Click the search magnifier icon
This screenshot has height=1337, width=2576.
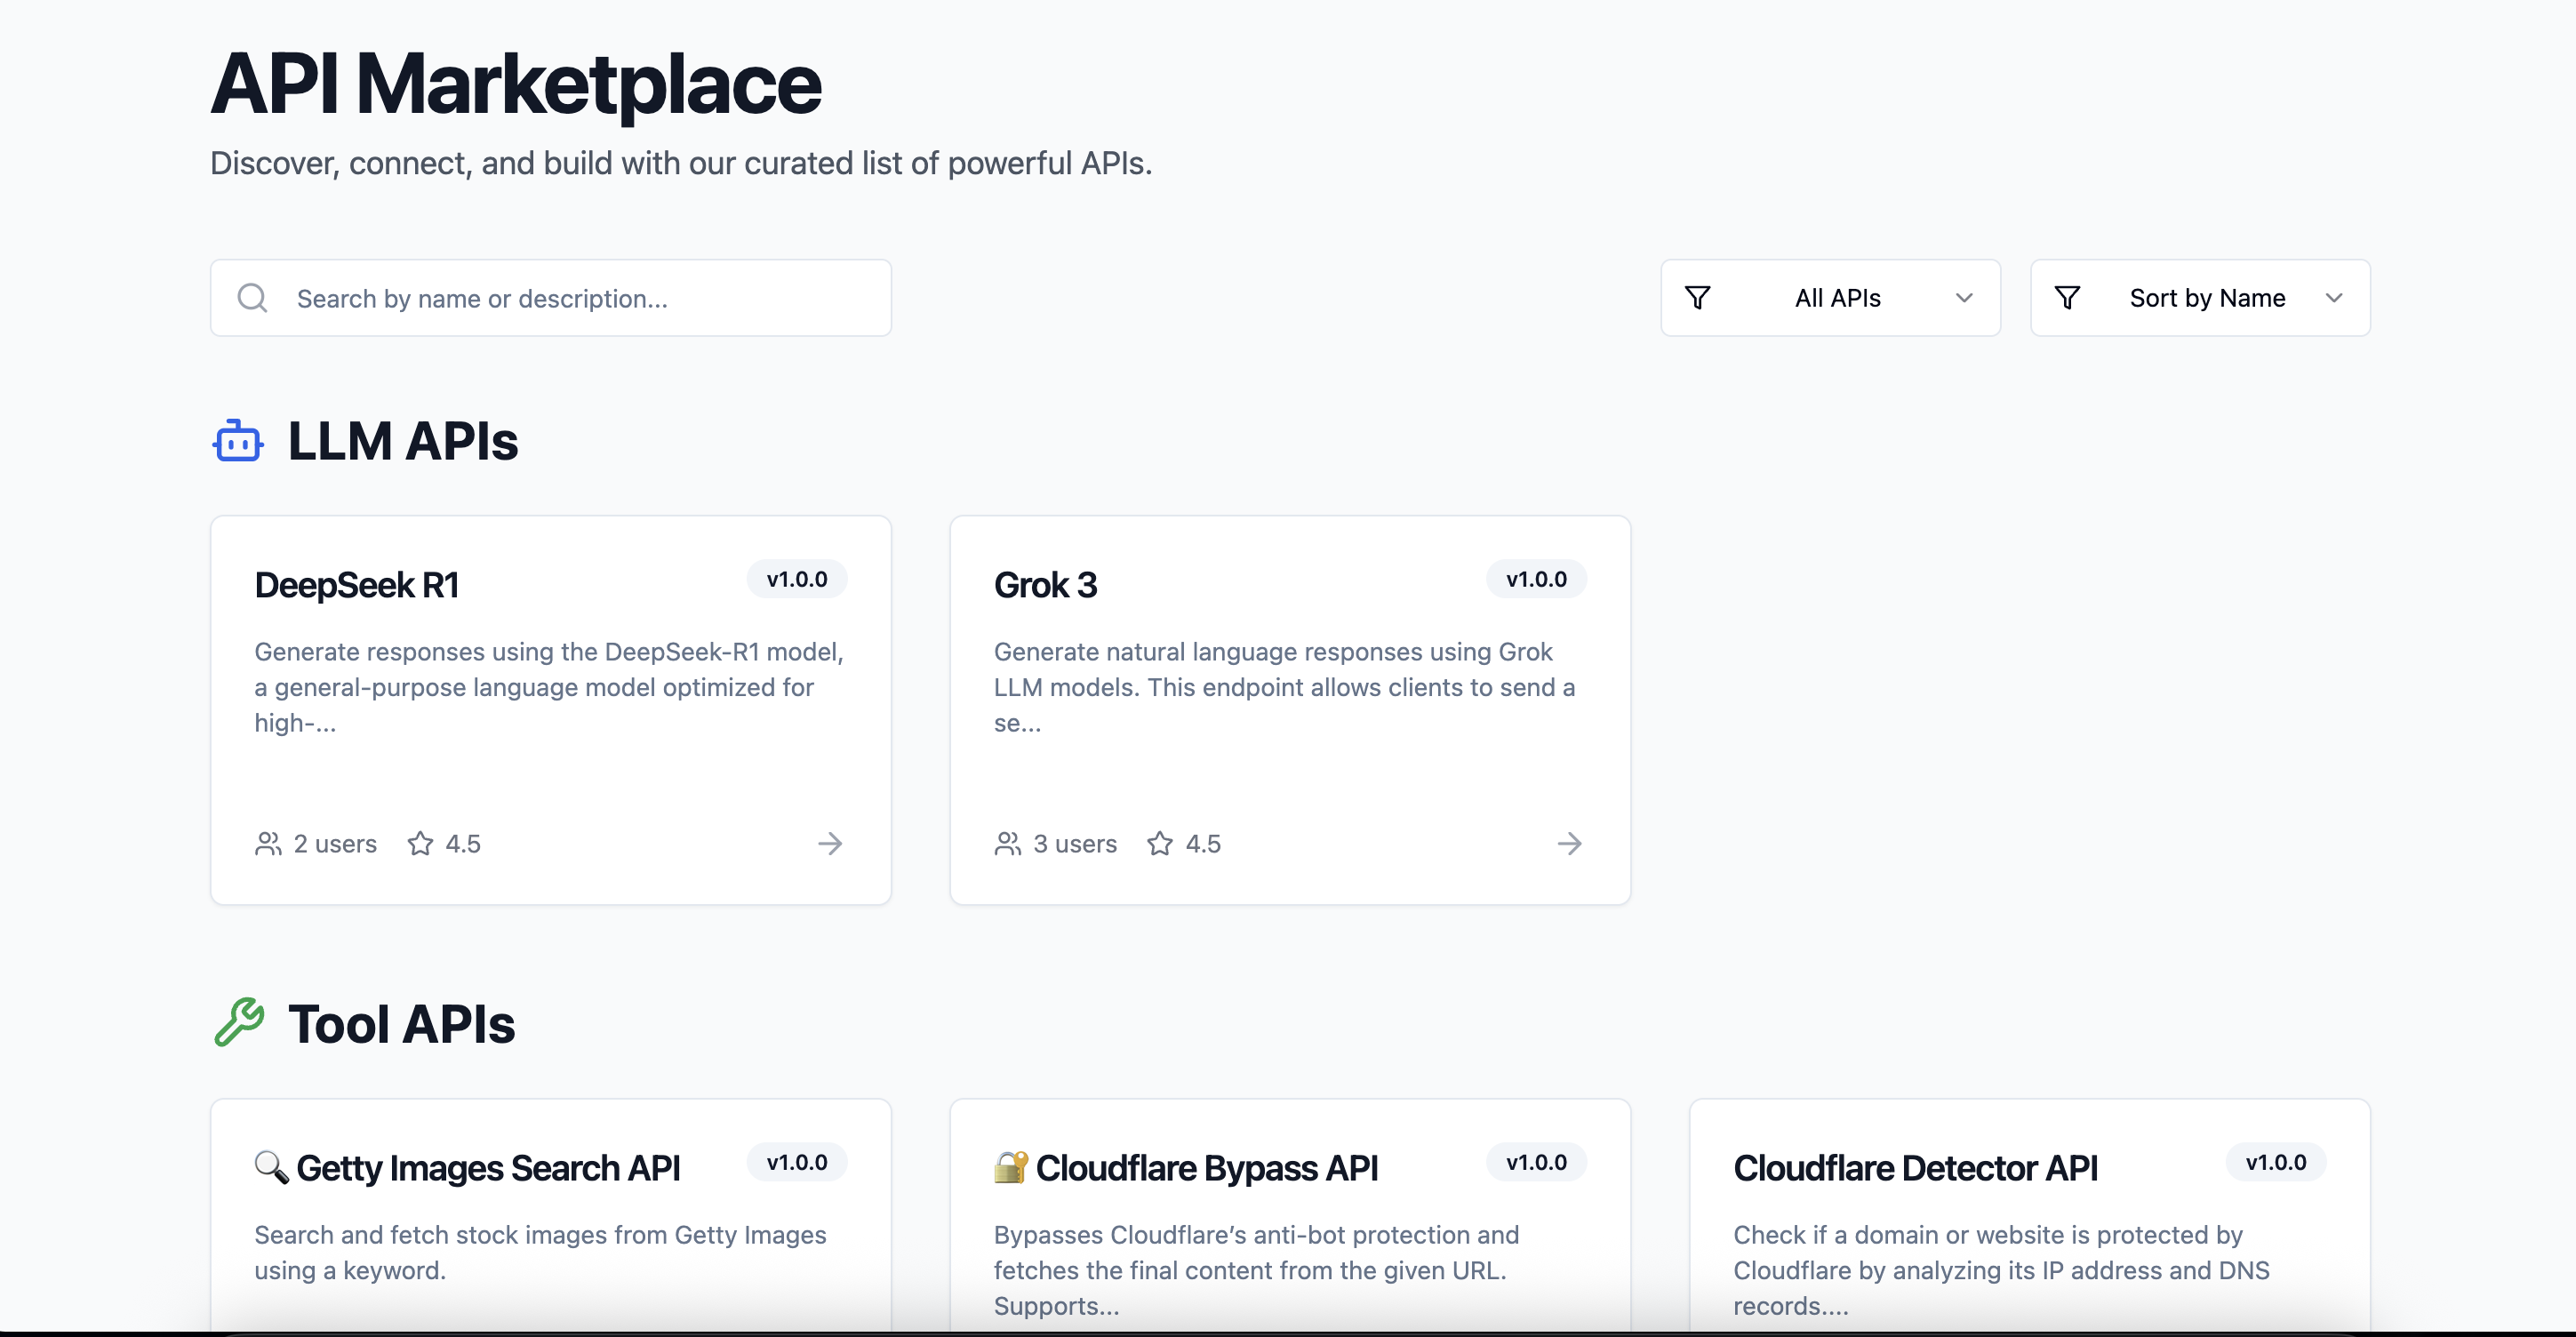pos(252,298)
